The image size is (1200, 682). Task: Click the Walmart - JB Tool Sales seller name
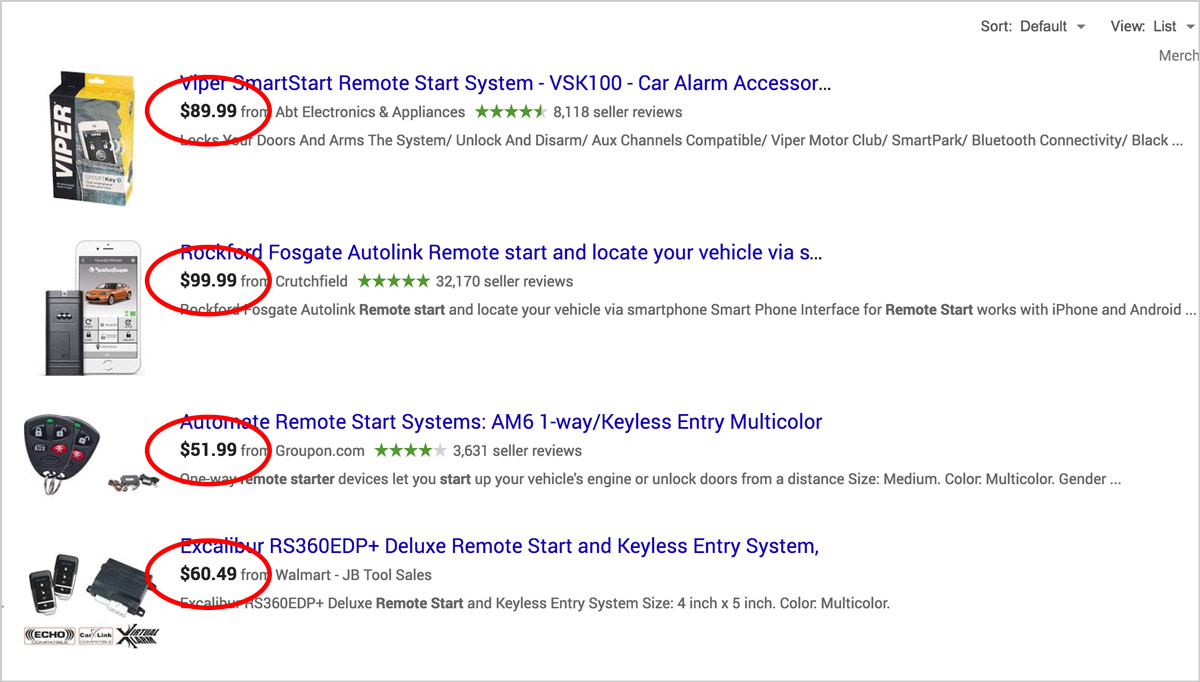point(353,575)
